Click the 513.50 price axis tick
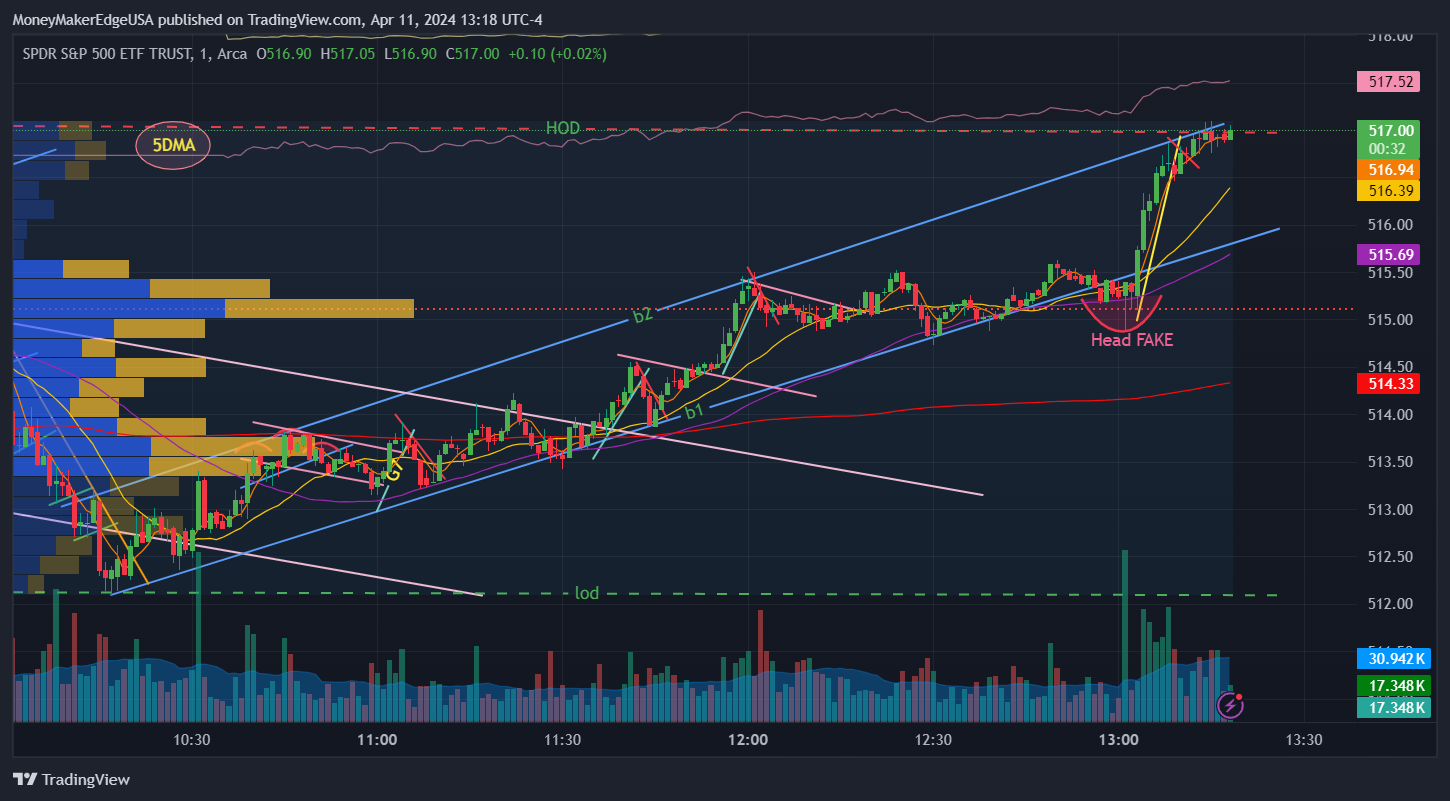Image resolution: width=1450 pixels, height=801 pixels. pyautogui.click(x=1389, y=462)
